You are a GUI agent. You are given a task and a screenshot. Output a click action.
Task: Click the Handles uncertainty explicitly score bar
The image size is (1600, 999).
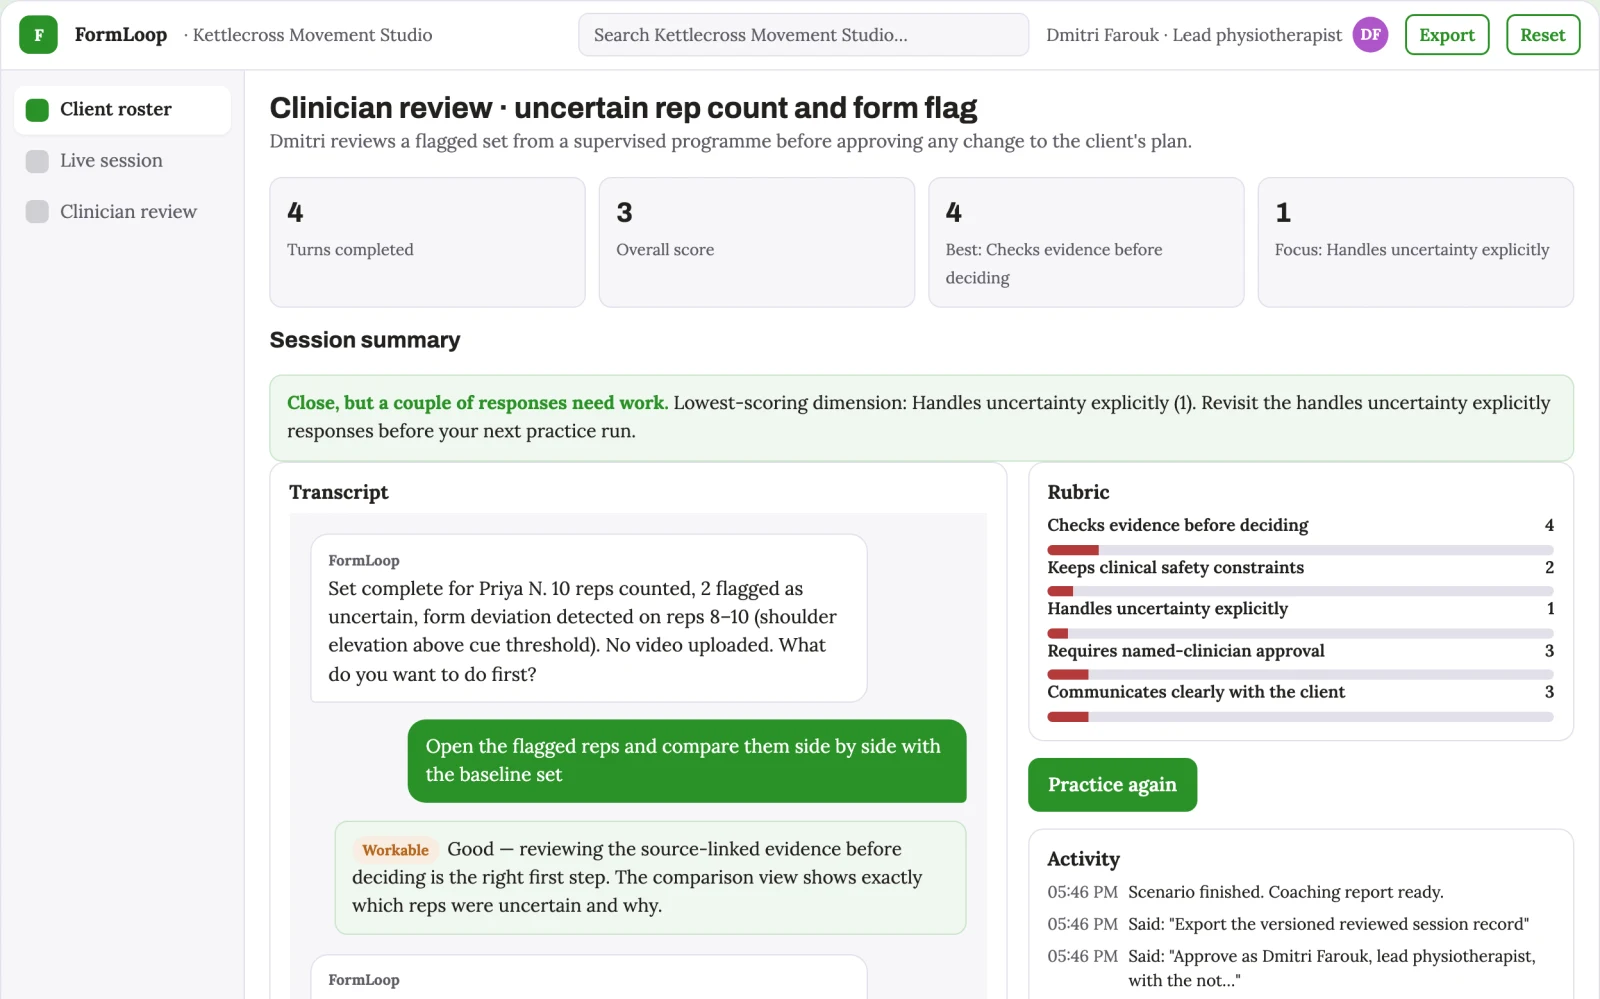point(1300,633)
